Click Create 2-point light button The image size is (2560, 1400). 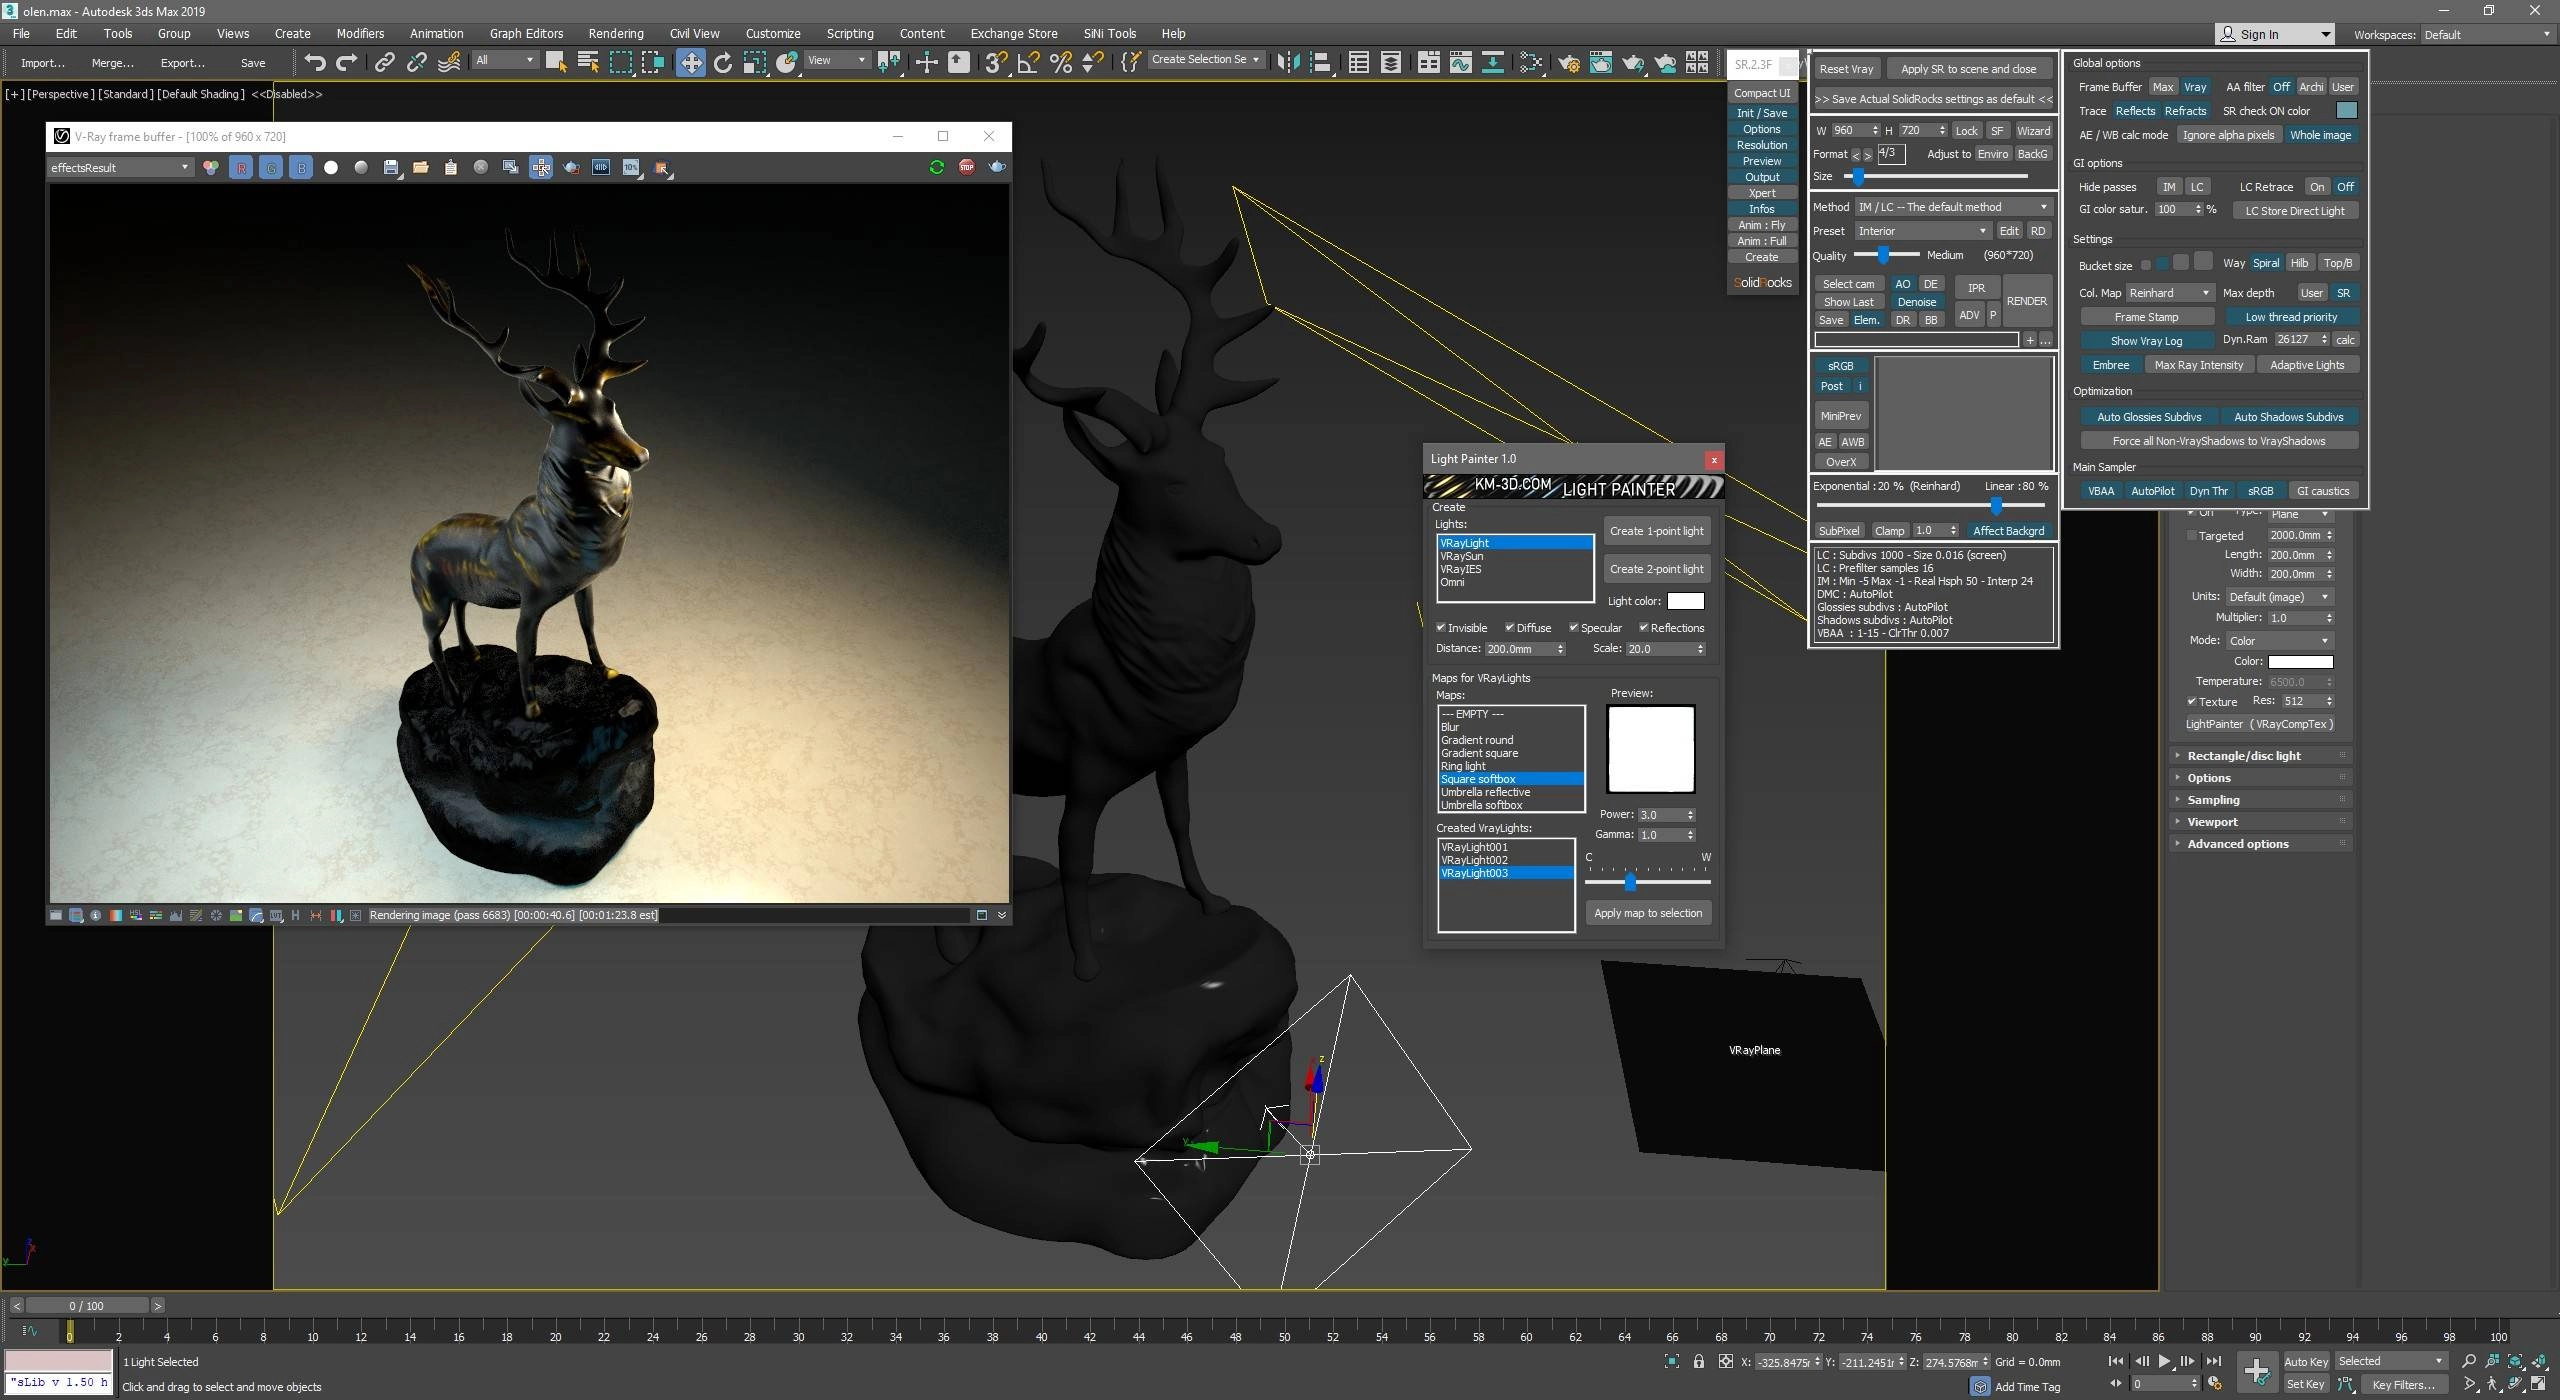1656,569
